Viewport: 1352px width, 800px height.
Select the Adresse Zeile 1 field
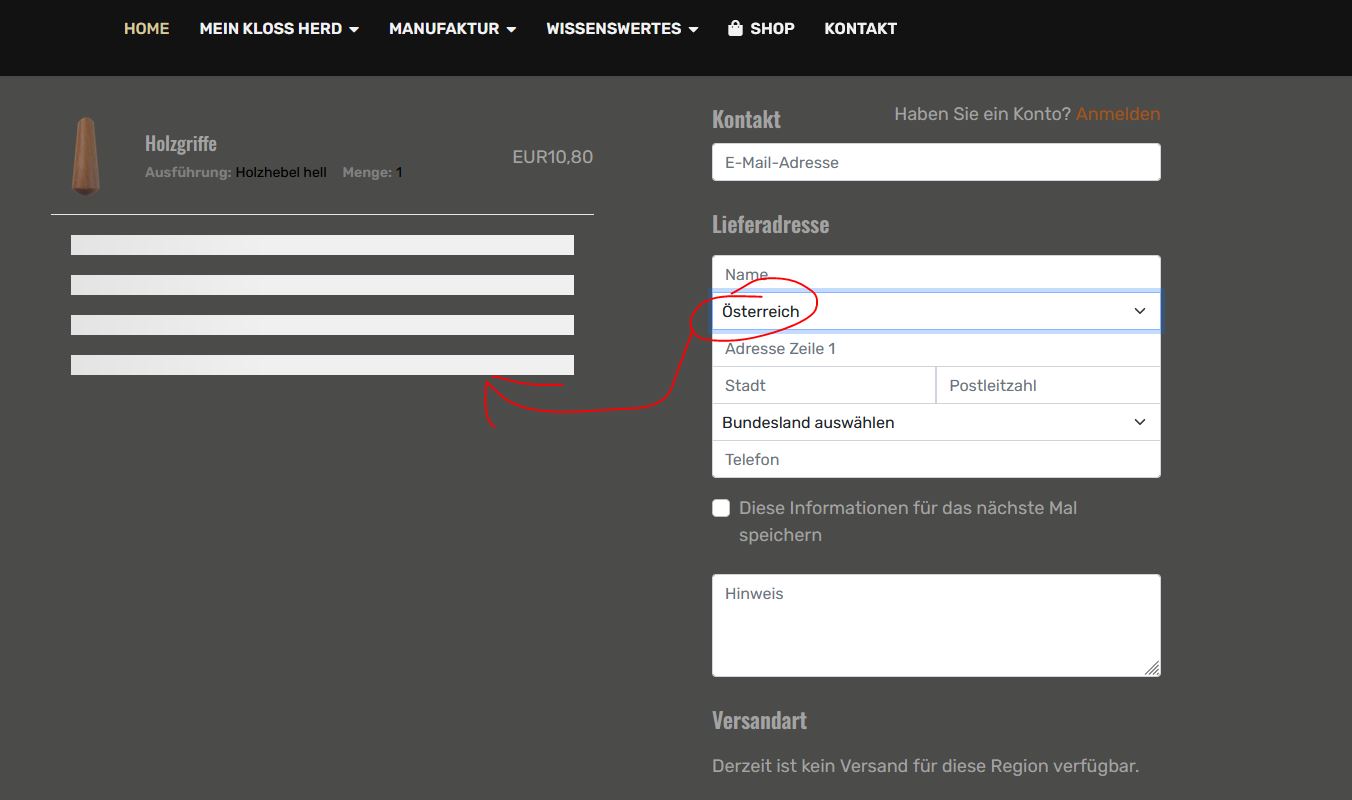(935, 349)
